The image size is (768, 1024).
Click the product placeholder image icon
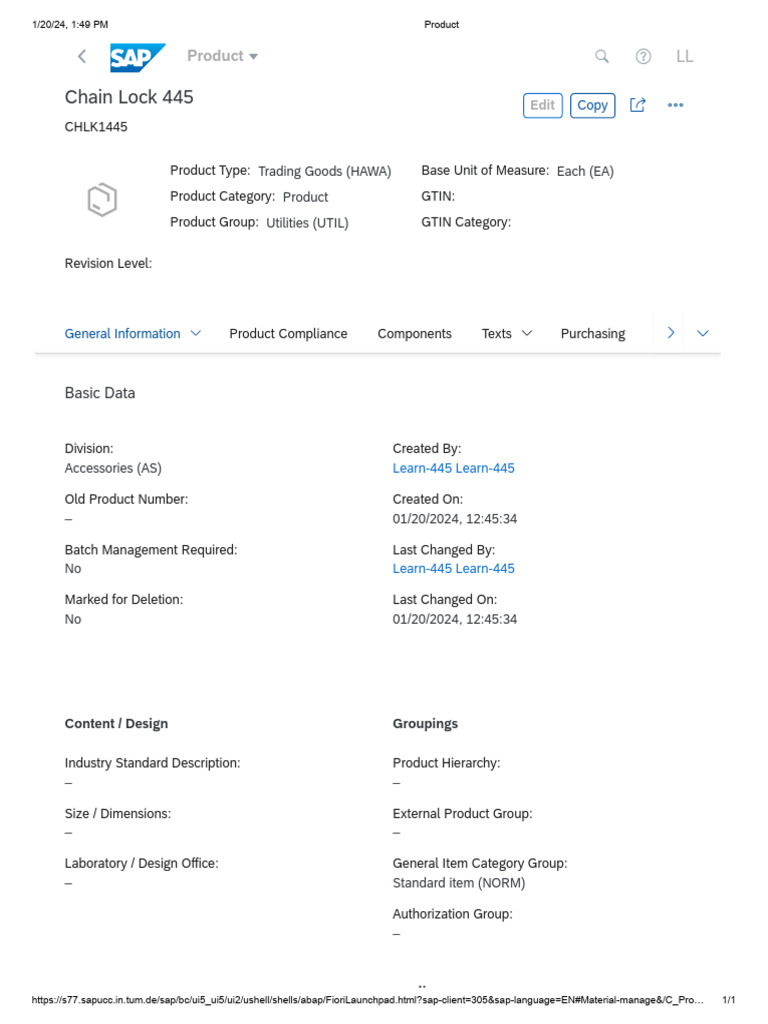(102, 200)
